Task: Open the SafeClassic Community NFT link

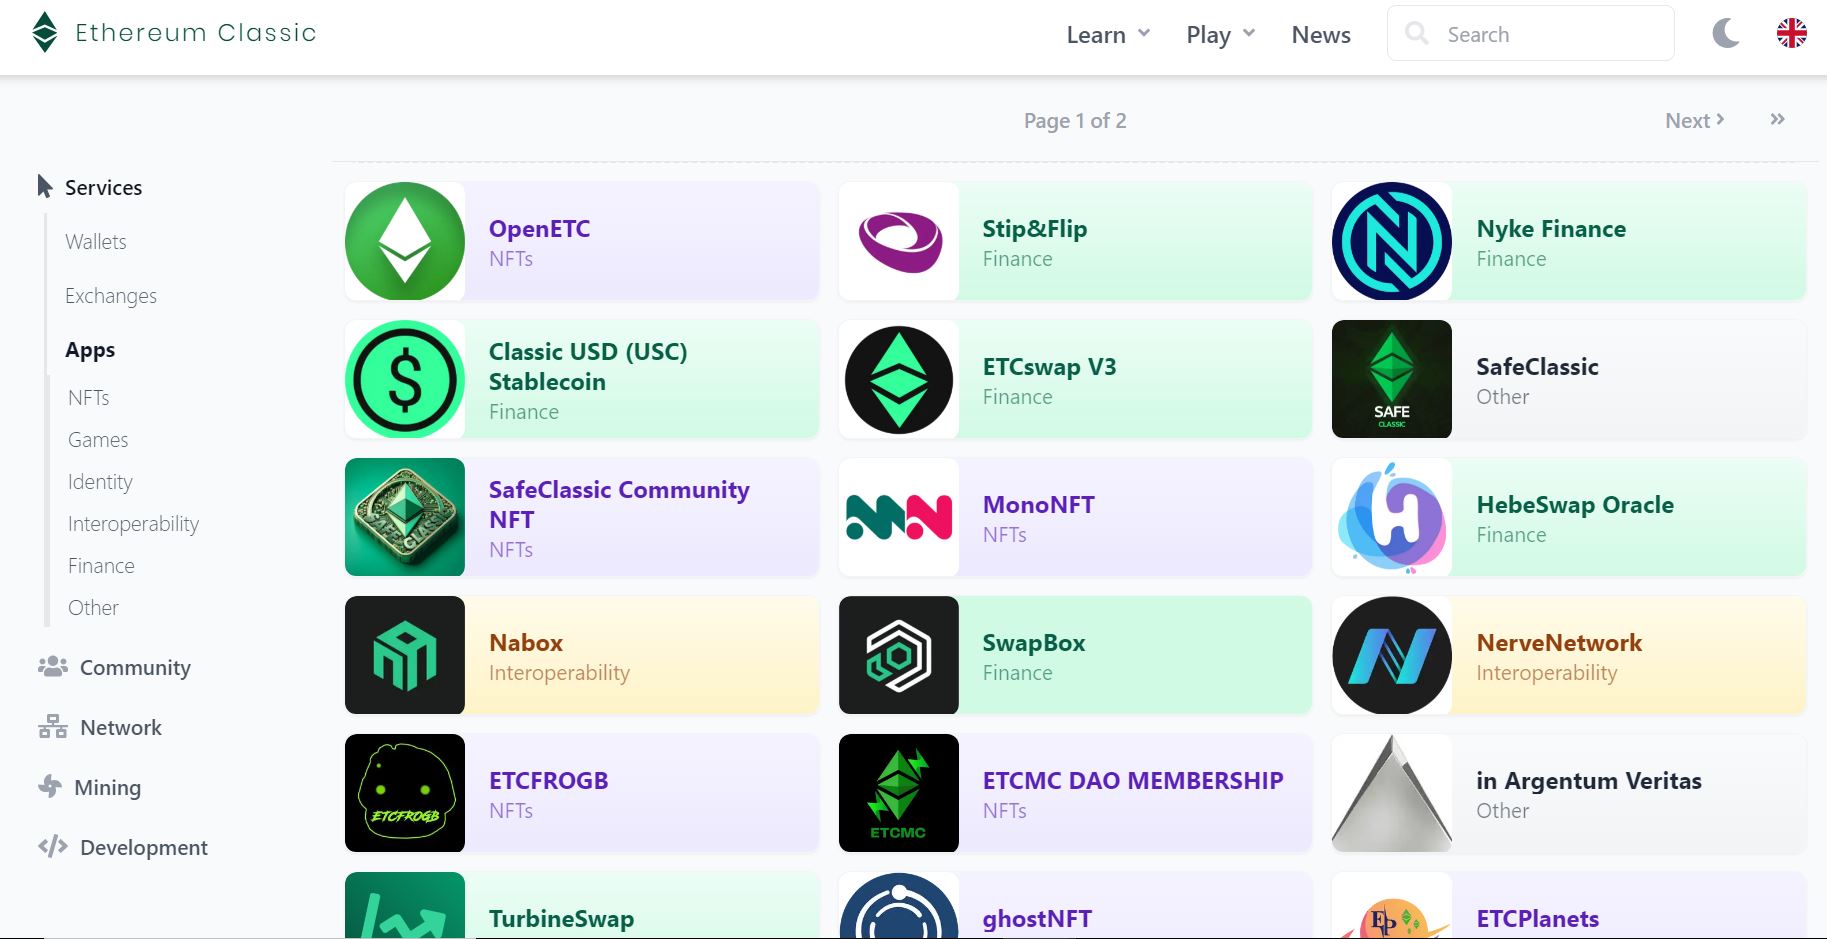Action: [619, 504]
